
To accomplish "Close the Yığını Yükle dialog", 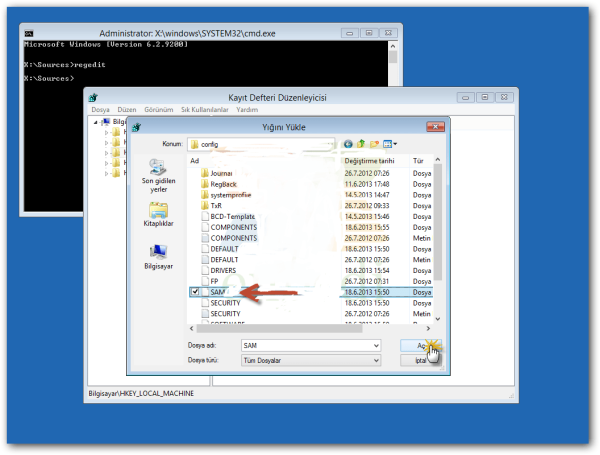I will pos(435,127).
